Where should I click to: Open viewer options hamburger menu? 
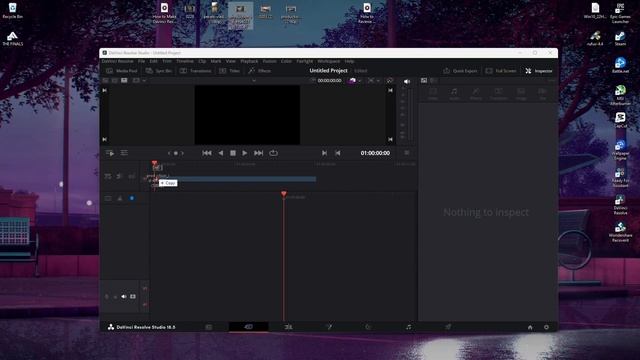407,153
